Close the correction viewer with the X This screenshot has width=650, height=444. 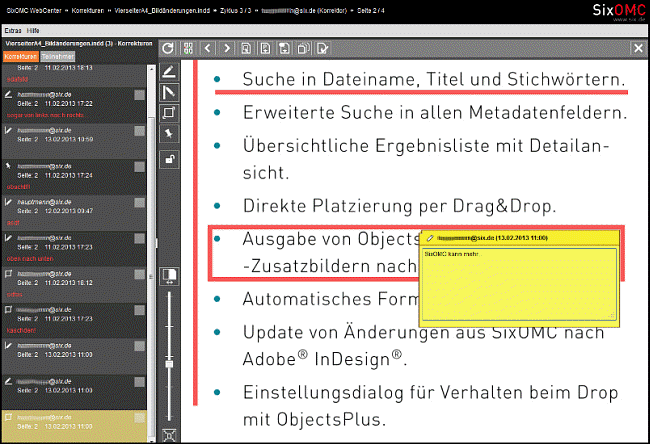coord(638,49)
